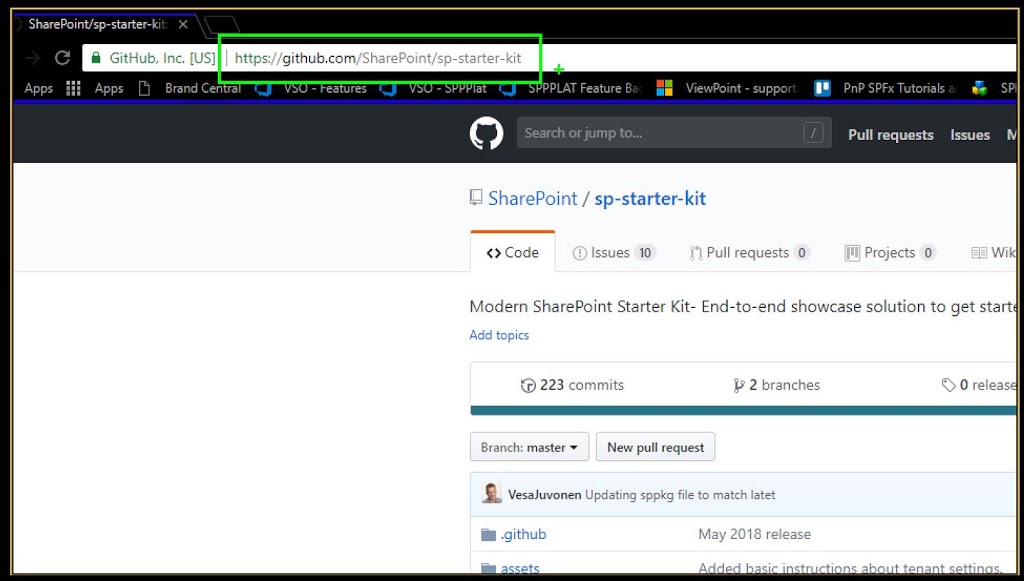Screen dimensions: 1024x581
Task: Click the .github folder icon
Action: (x=488, y=535)
